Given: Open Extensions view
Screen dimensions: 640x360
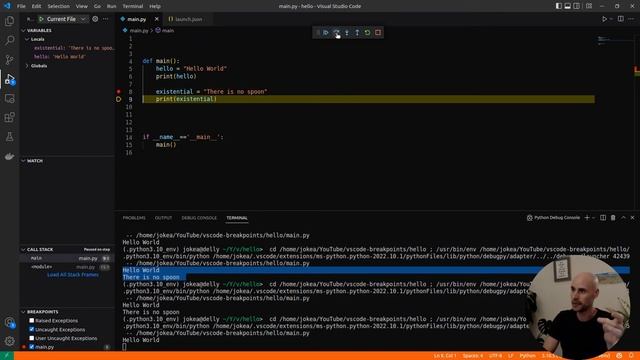Looking at the screenshot, I should [x=9, y=118].
